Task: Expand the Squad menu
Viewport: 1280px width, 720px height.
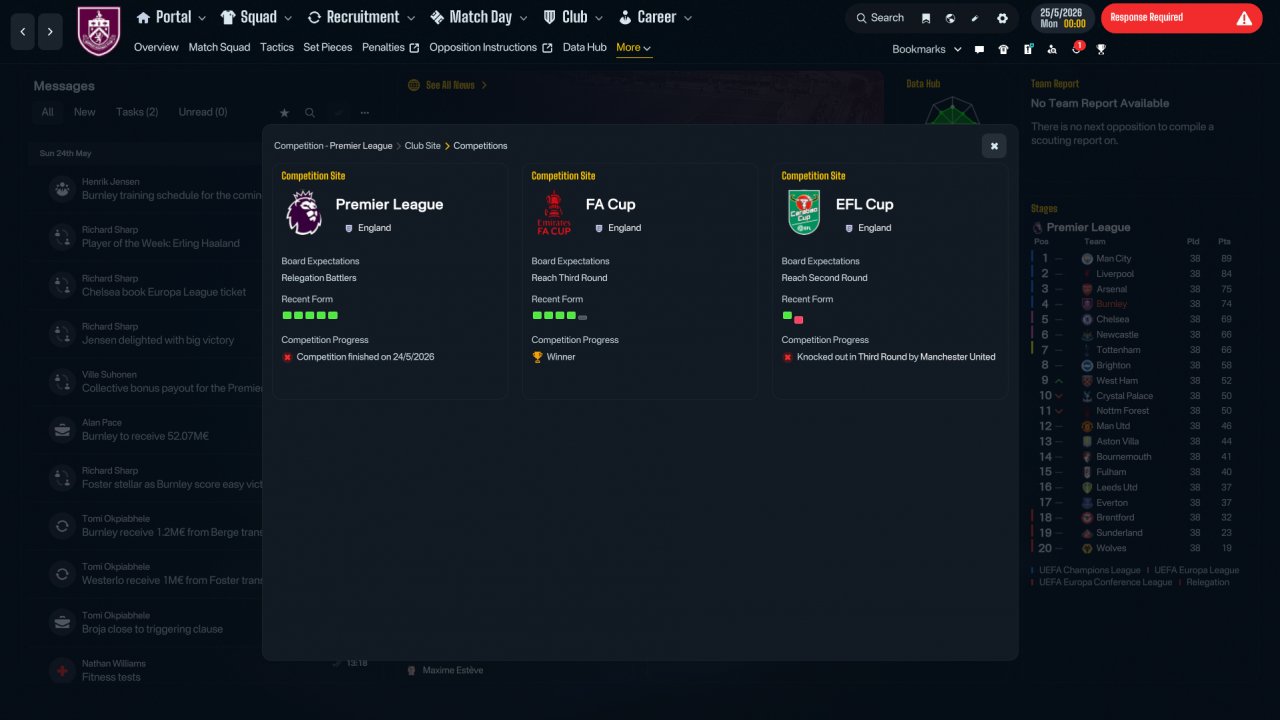Action: tap(256, 17)
